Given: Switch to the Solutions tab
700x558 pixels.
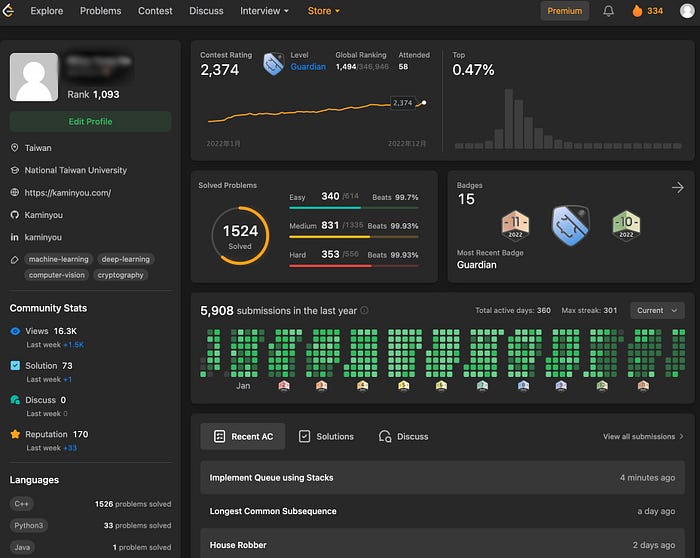Looking at the screenshot, I should [326, 436].
